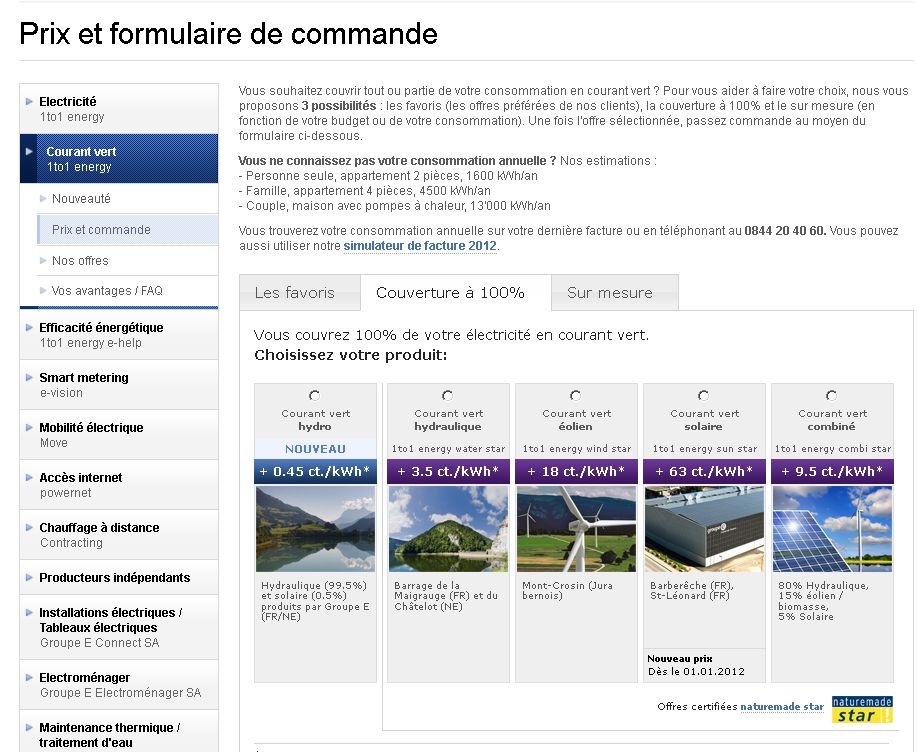
Task: Click the combiné solar panel photo
Action: pos(832,529)
